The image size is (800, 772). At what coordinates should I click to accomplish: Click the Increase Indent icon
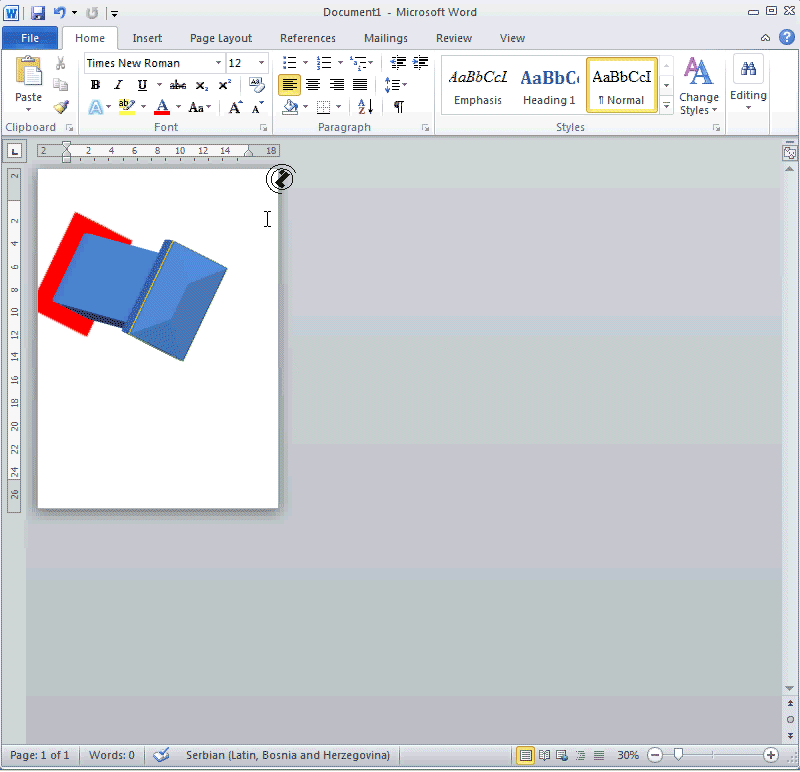point(421,63)
